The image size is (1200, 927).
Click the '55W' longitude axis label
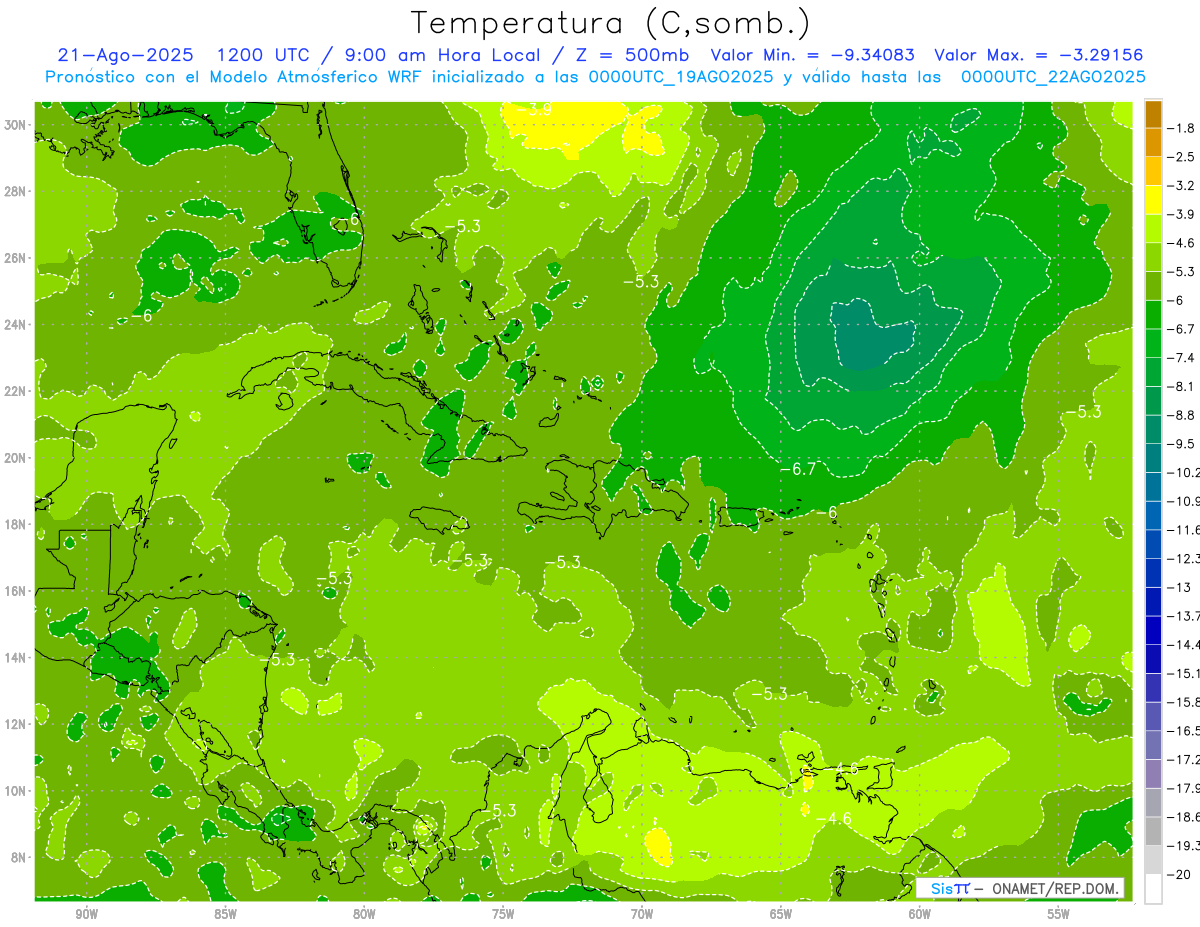(x=1059, y=914)
